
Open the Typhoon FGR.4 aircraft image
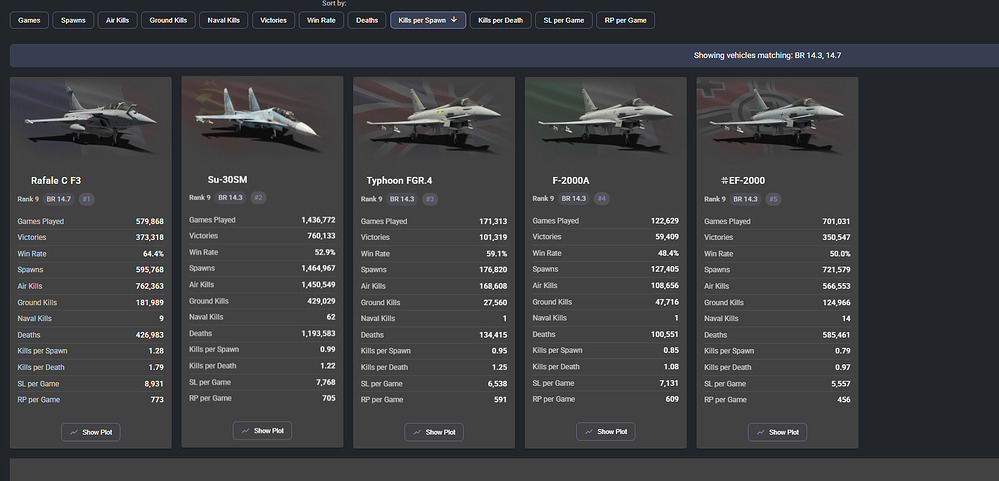tap(434, 119)
